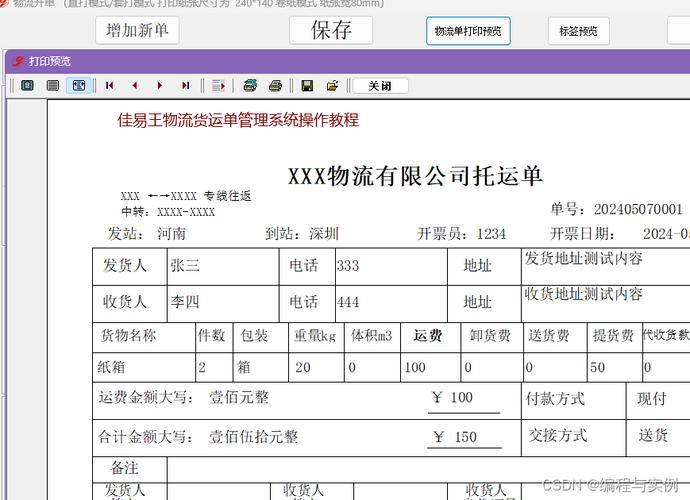Jump to the last page

186,85
